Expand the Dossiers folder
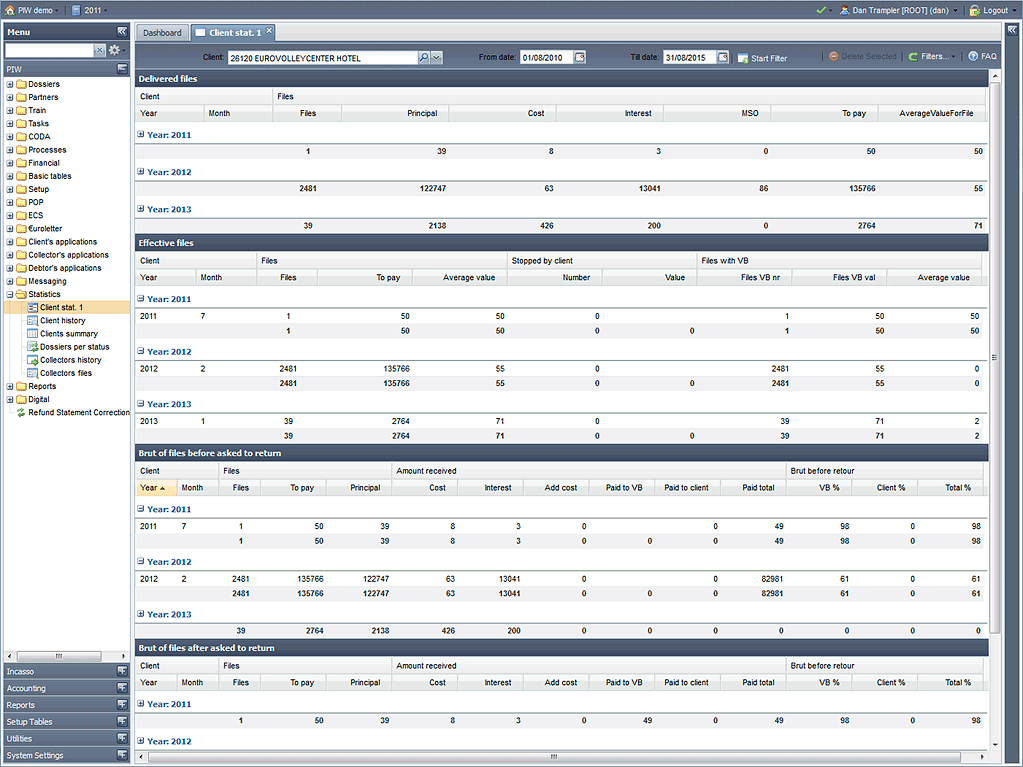This screenshot has width=1023, height=767. tap(10, 84)
